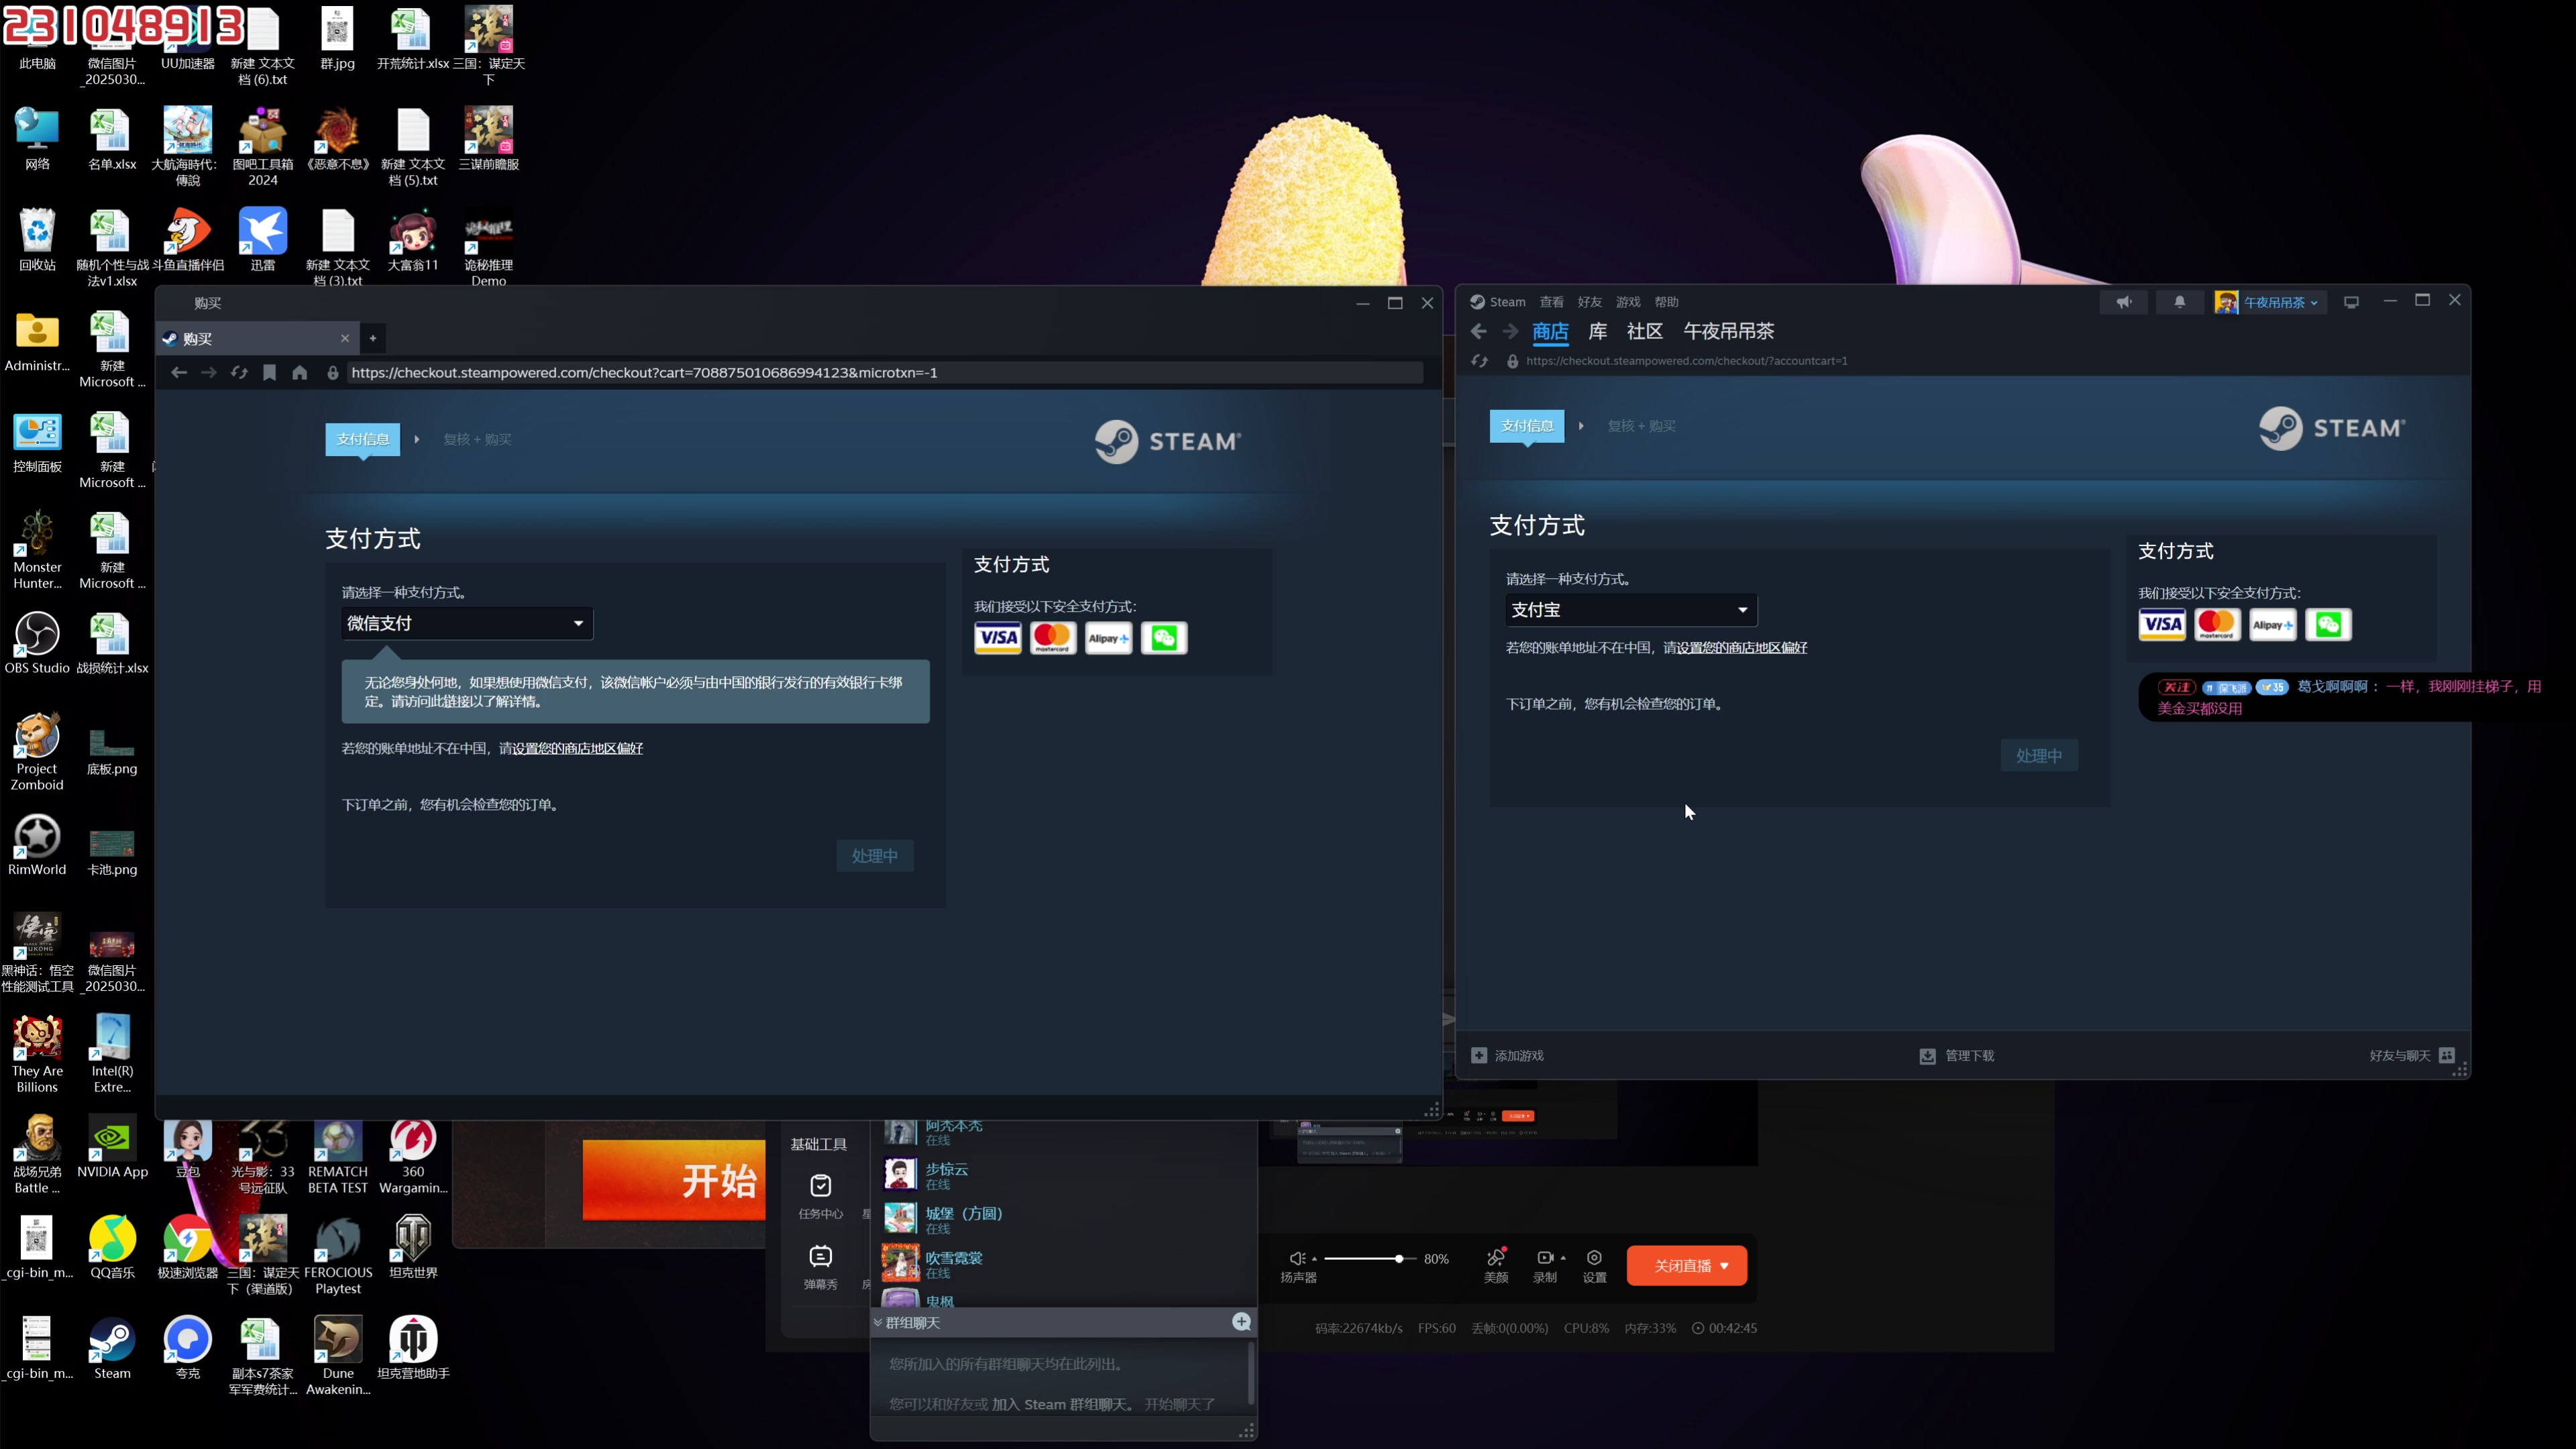Go back in the 购买 browser window
The width and height of the screenshot is (2576, 1449).
[179, 372]
